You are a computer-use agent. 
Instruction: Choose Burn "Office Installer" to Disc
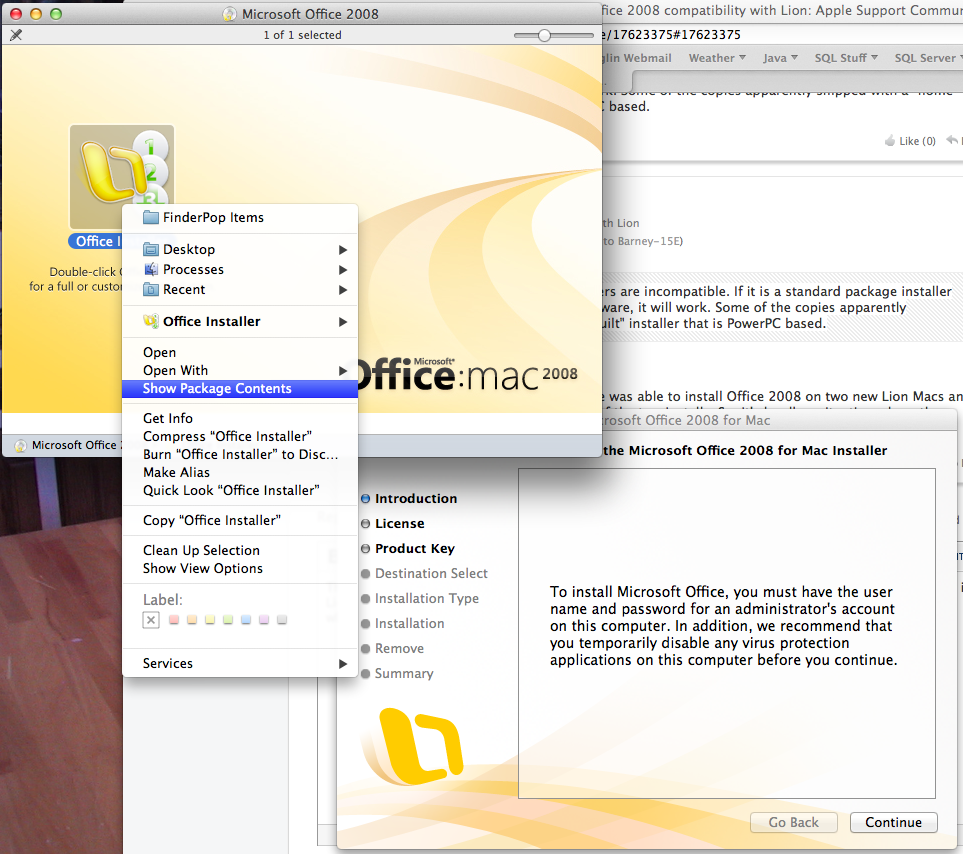click(x=240, y=454)
